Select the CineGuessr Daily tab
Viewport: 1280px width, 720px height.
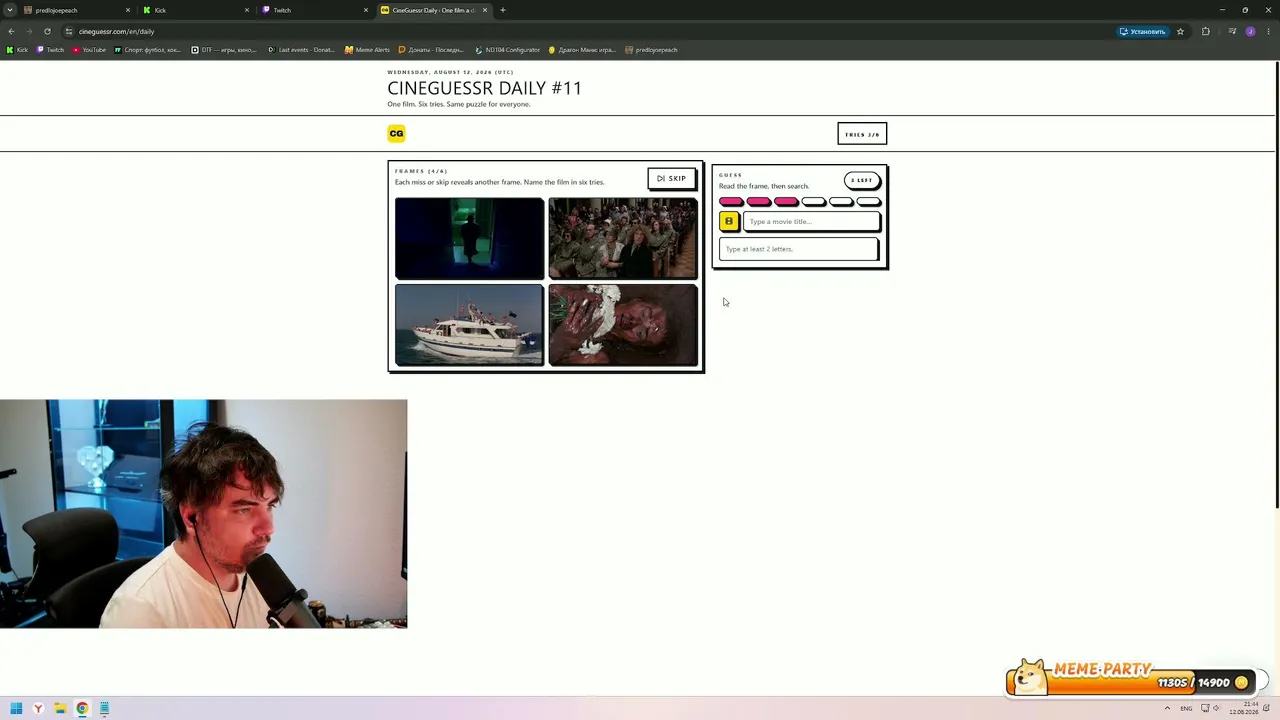(x=434, y=10)
